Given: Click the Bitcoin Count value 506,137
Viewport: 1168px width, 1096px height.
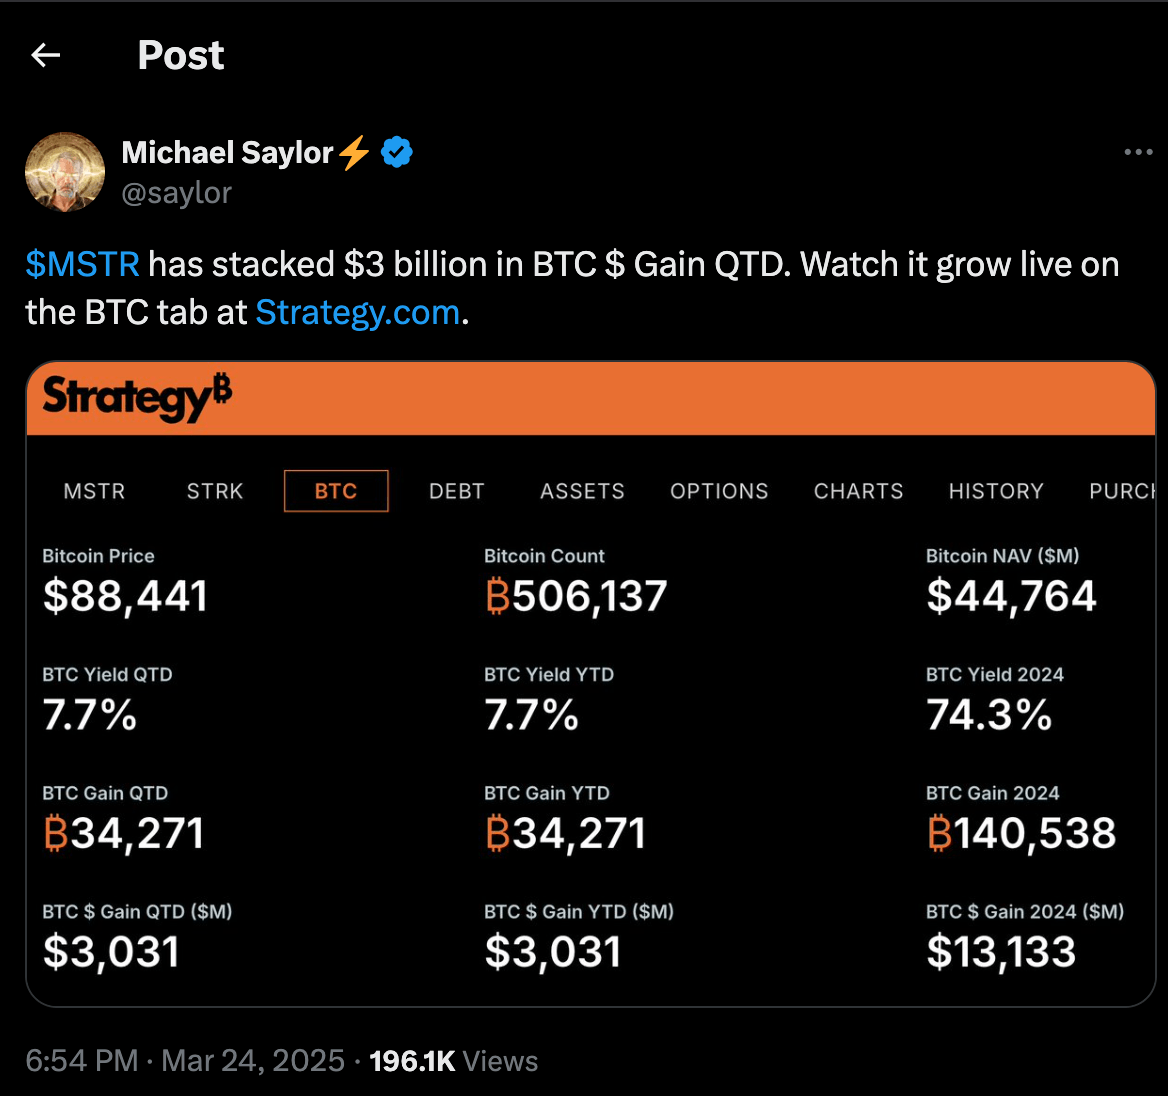Looking at the screenshot, I should 576,597.
